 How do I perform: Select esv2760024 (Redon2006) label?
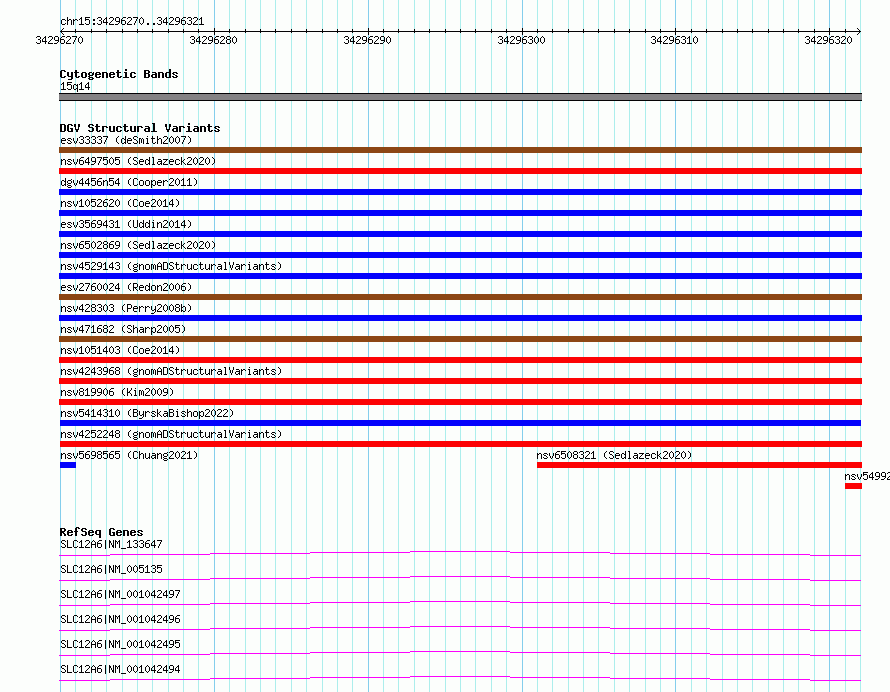(126, 287)
